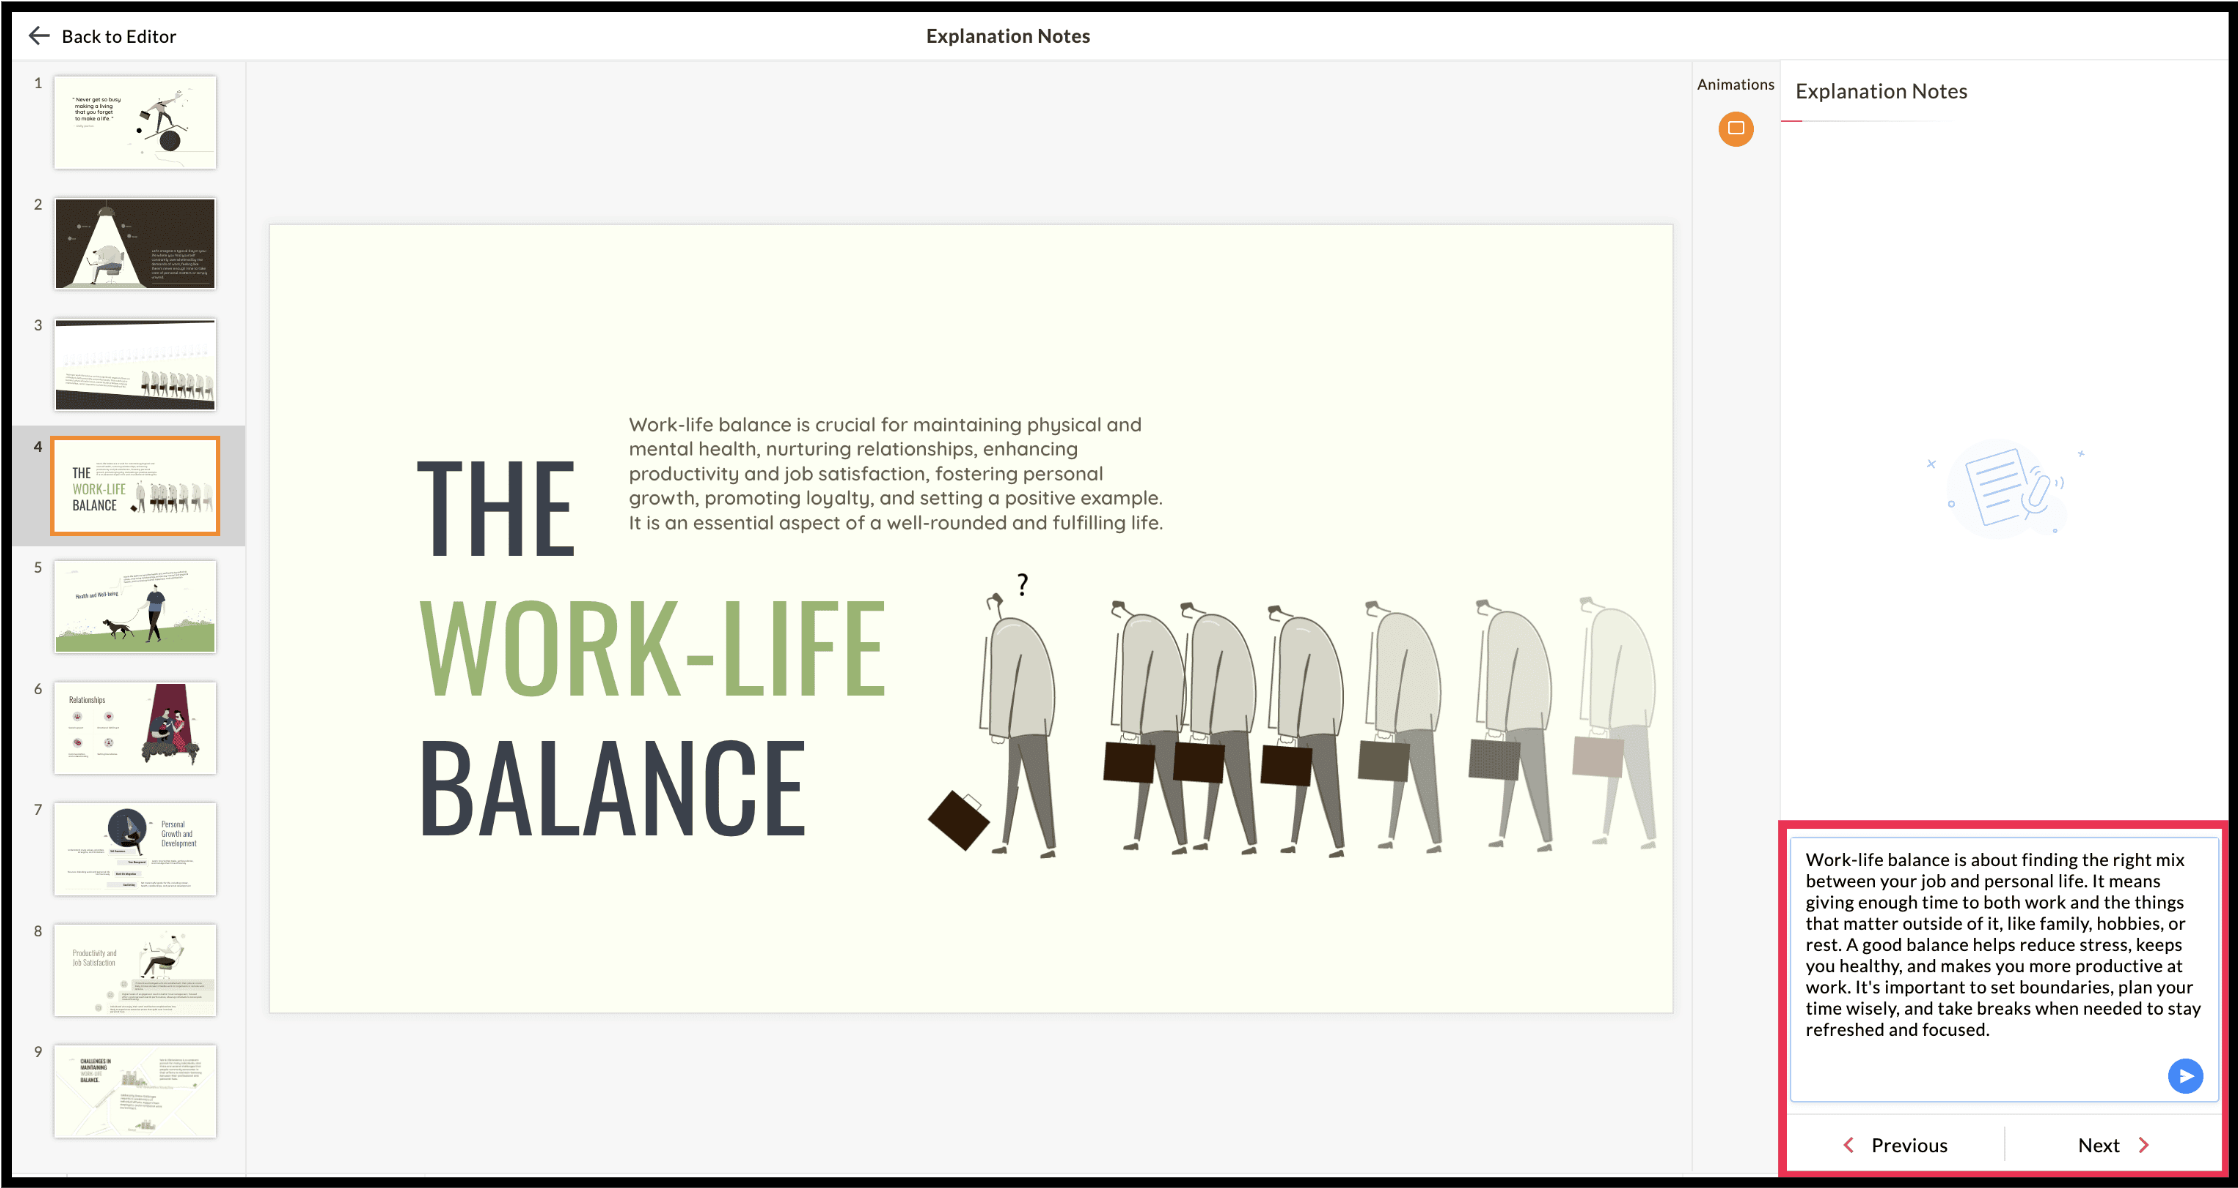This screenshot has height=1188, width=2238.
Task: Select slide 7 Personal Growth thumbnail
Action: tap(135, 849)
